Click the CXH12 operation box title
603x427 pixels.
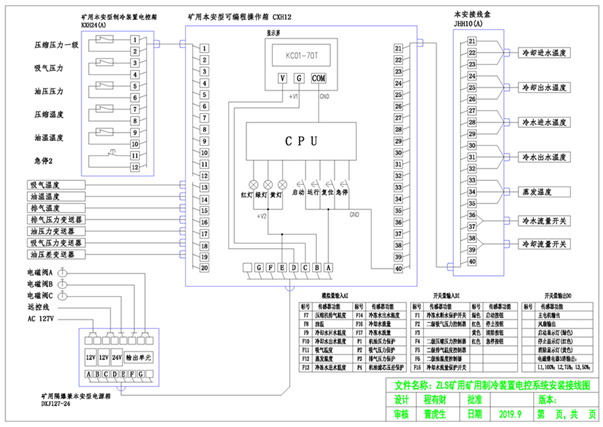240,17
